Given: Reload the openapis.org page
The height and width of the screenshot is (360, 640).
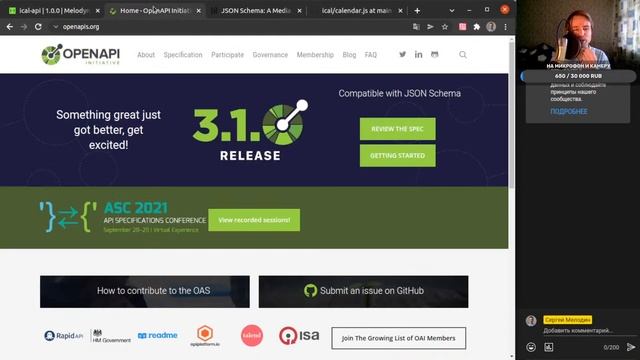Looking at the screenshot, I should coord(38,27).
